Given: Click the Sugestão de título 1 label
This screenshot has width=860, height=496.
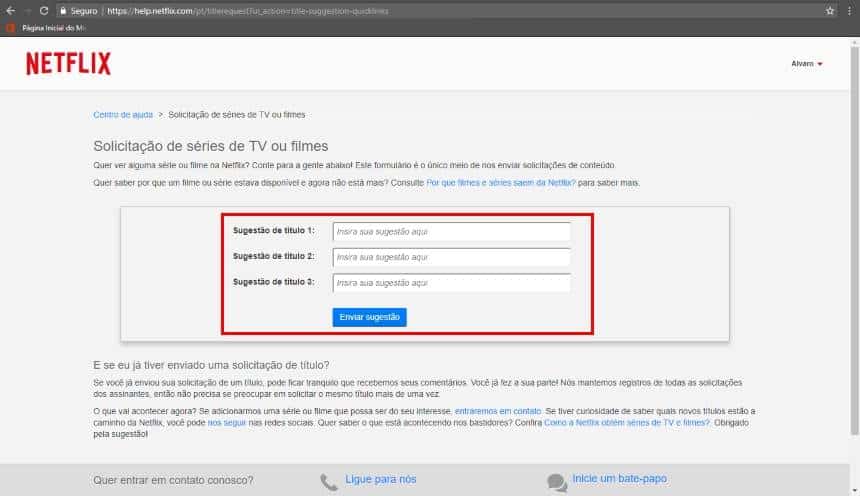Looking at the screenshot, I should (x=274, y=230).
